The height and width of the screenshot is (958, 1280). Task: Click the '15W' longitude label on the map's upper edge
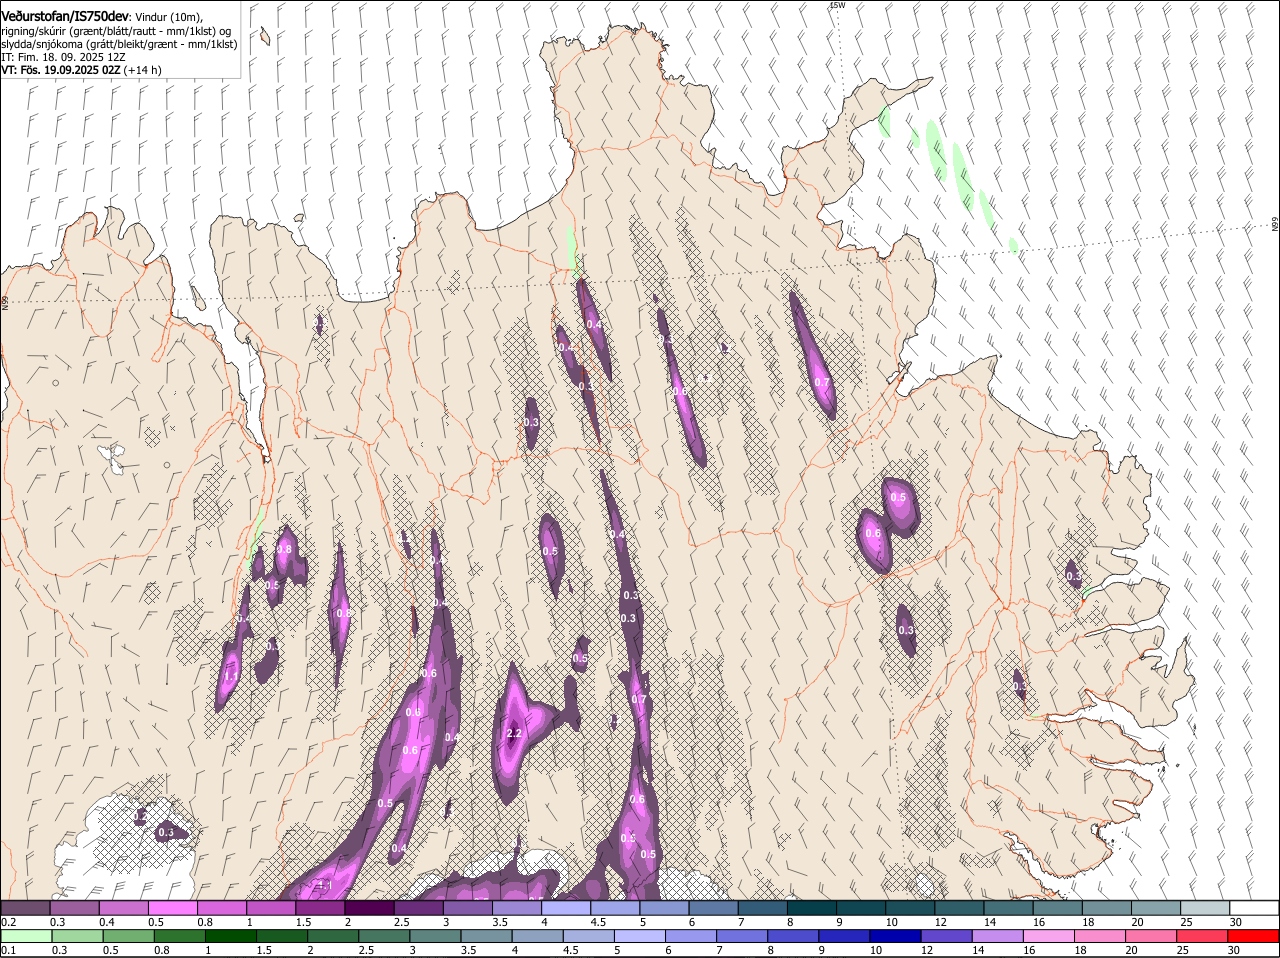pyautogui.click(x=837, y=5)
